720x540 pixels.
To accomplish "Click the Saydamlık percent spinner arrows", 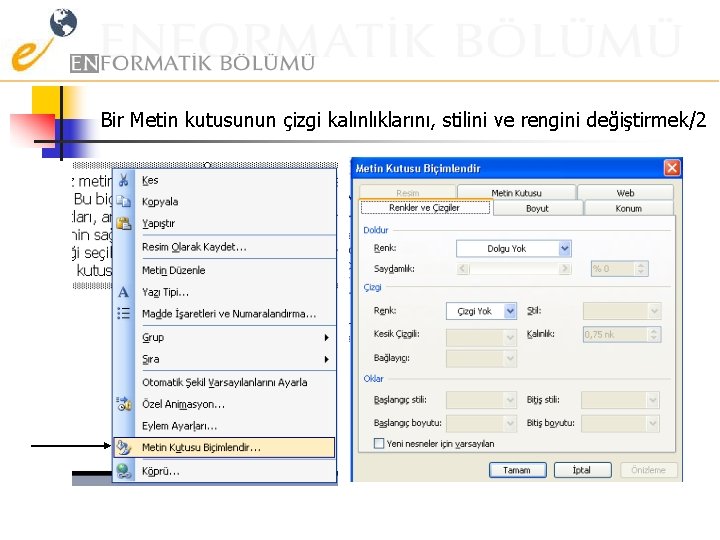I will point(641,269).
